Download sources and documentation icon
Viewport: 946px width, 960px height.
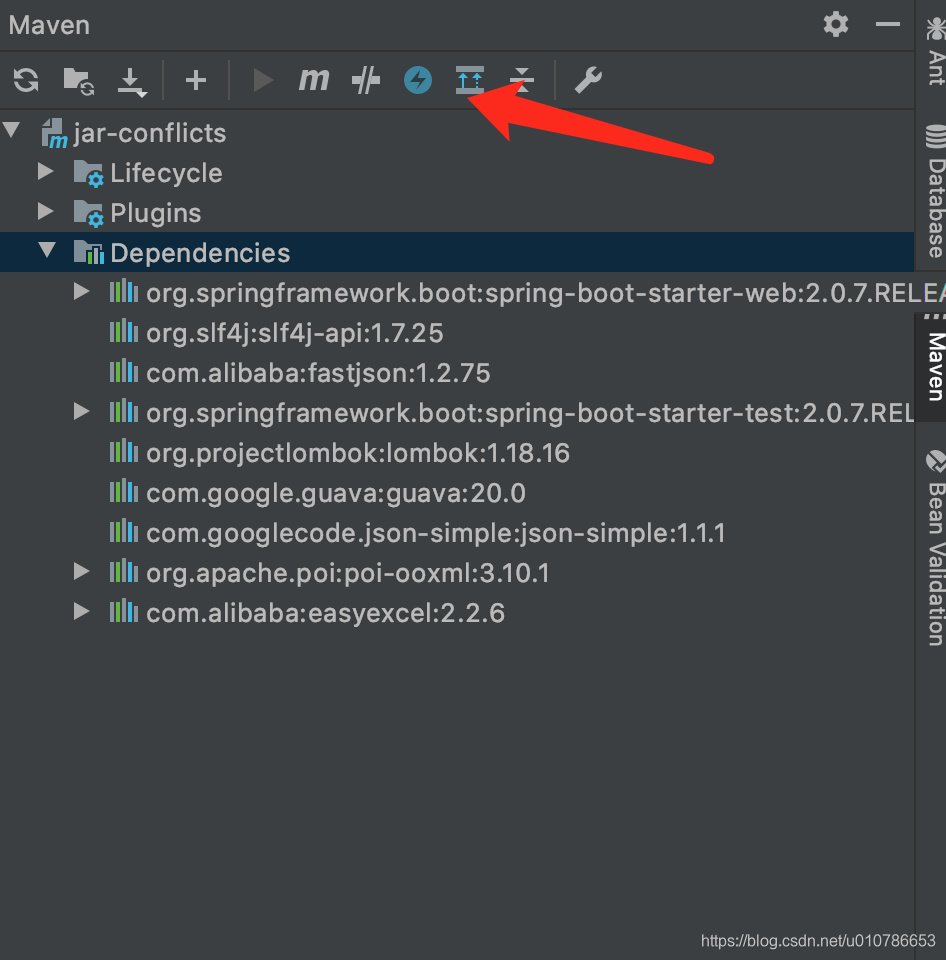[132, 81]
